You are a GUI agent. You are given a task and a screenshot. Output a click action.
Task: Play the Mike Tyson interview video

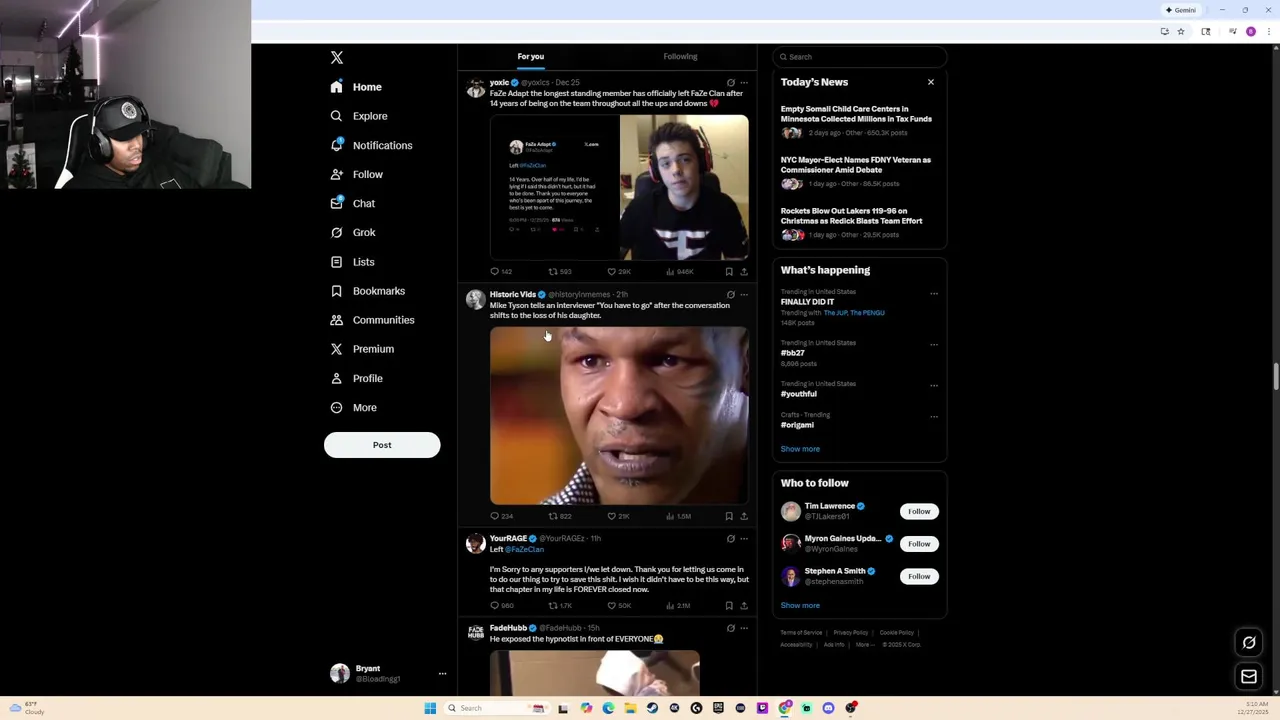pyautogui.click(x=619, y=415)
